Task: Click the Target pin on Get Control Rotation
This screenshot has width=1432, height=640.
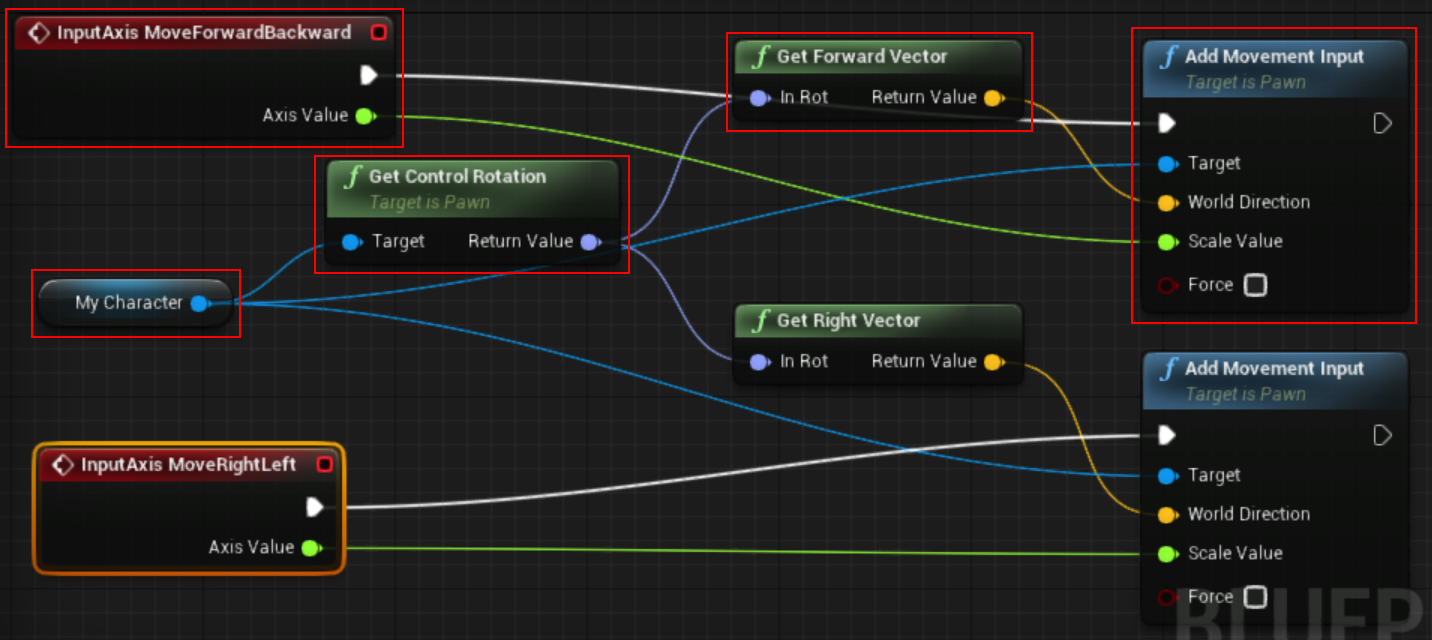Action: (x=351, y=241)
